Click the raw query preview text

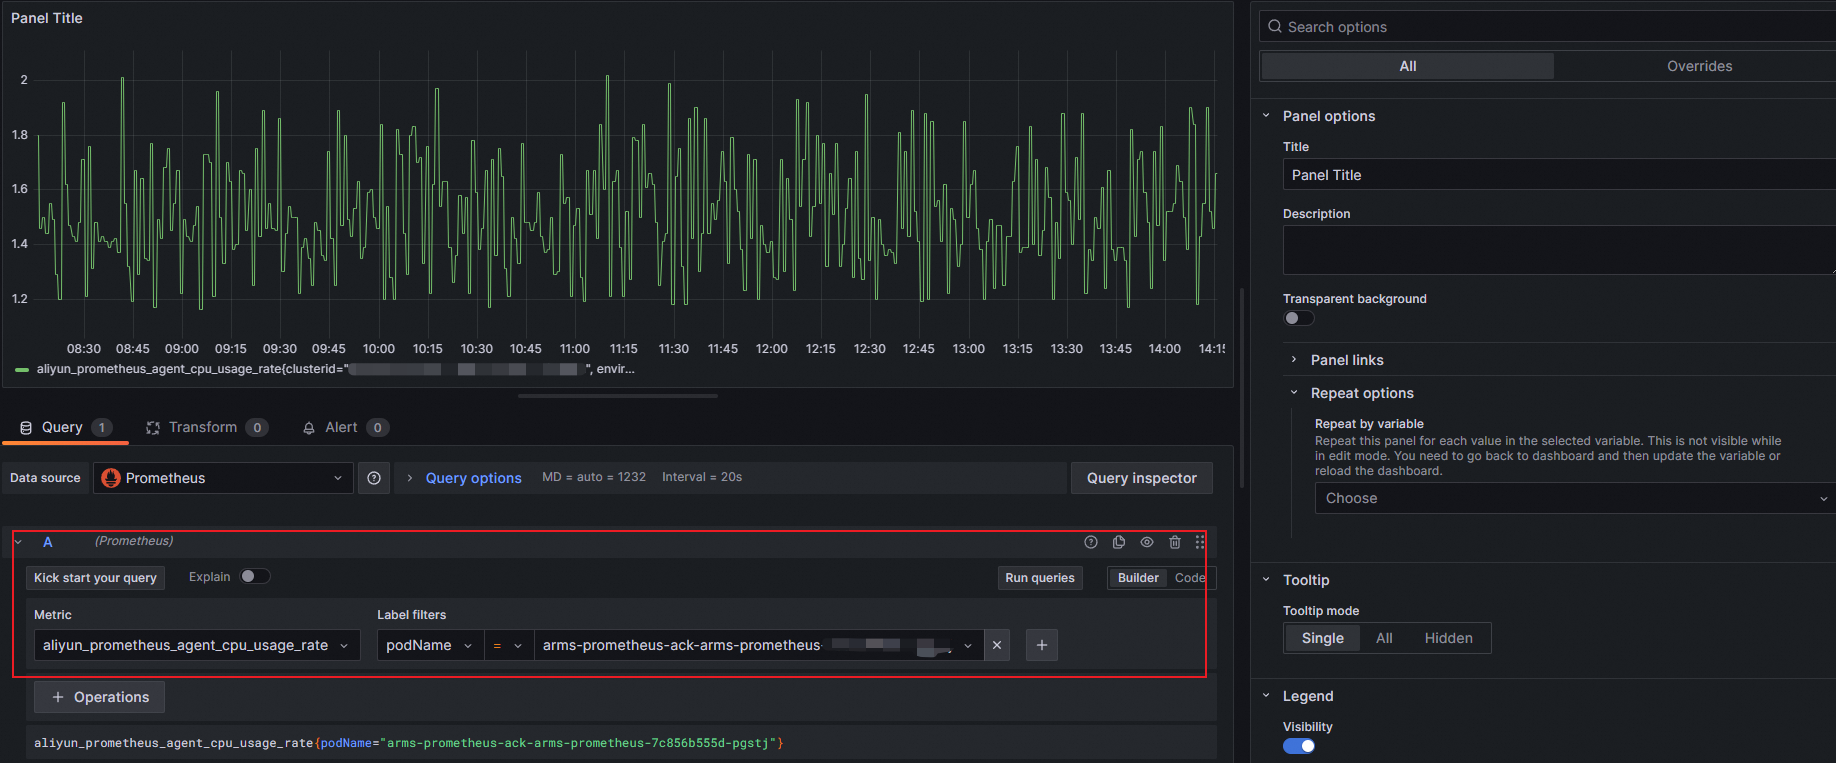[409, 743]
